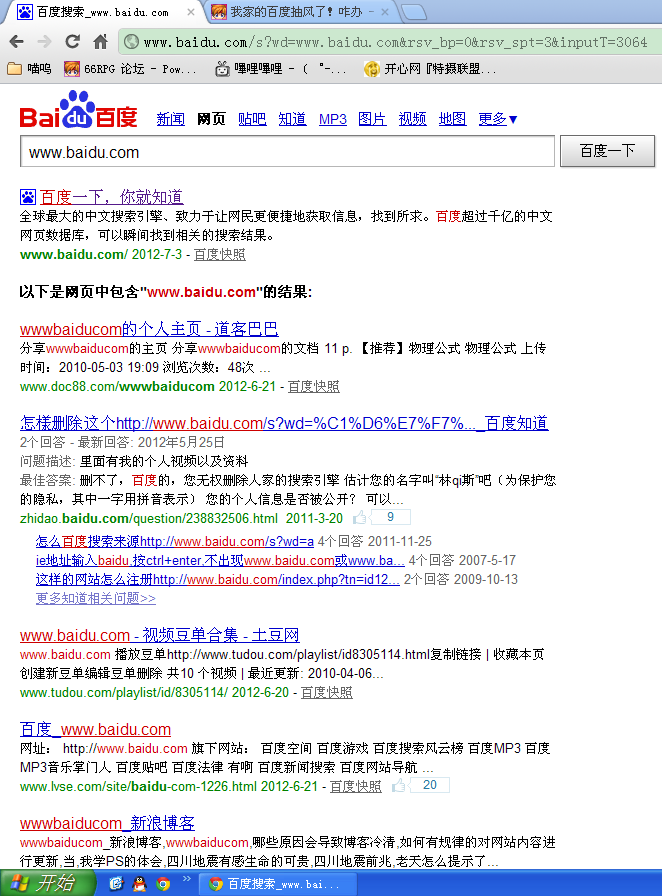Open 怎样删除这个http 百度知道 result
The width and height of the screenshot is (662, 896).
(284, 423)
